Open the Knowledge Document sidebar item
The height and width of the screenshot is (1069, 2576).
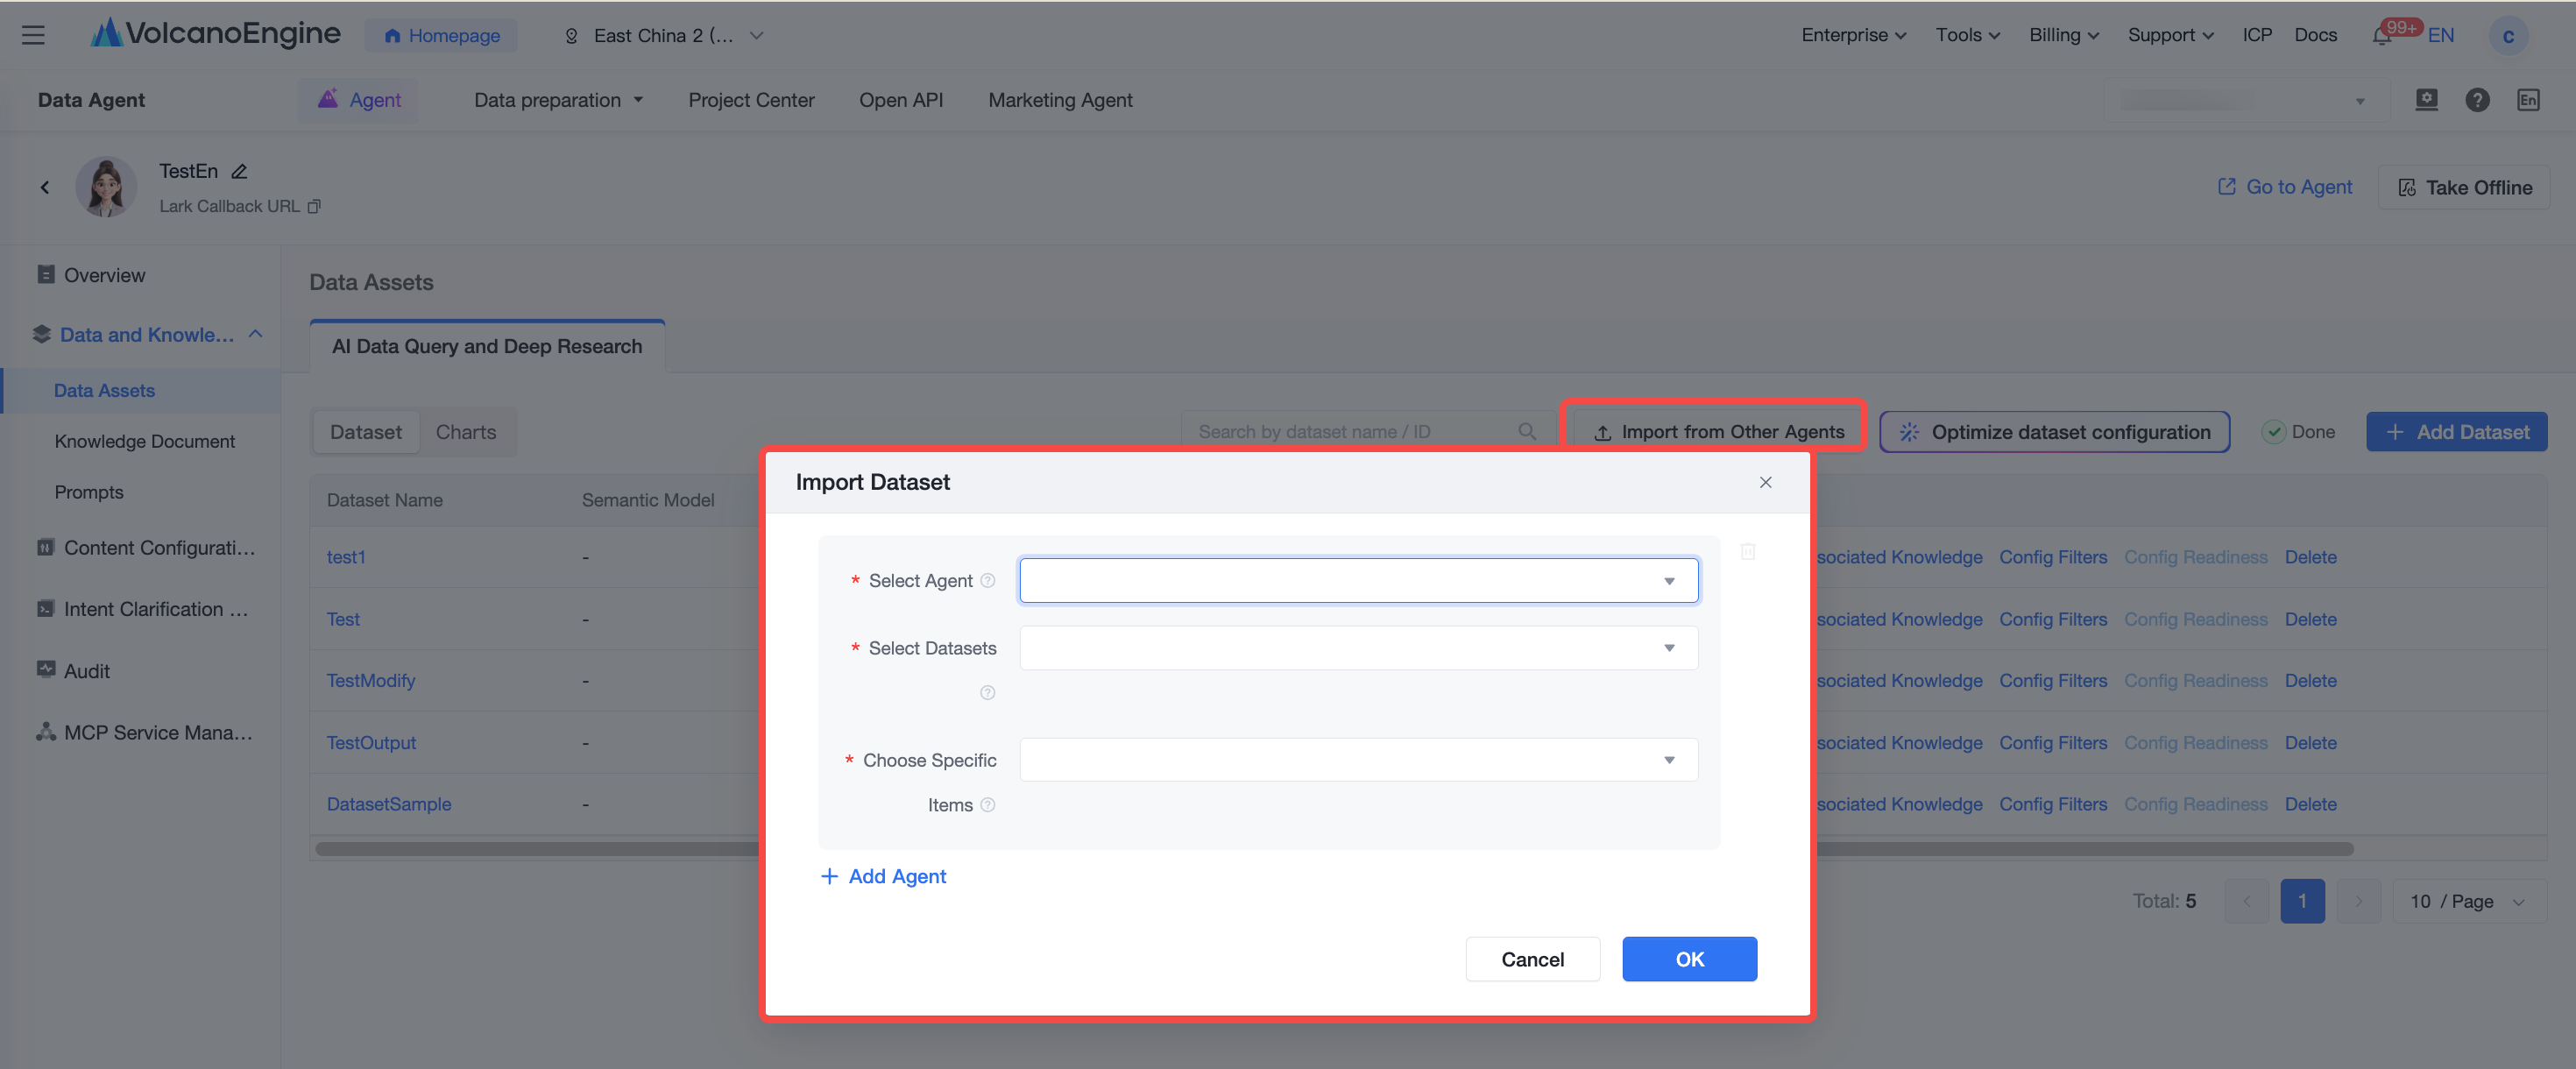point(144,441)
